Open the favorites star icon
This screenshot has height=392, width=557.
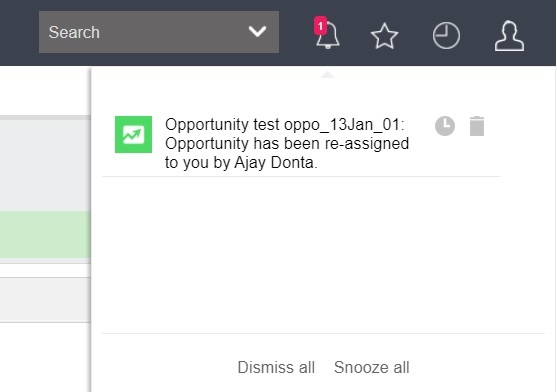click(x=384, y=36)
